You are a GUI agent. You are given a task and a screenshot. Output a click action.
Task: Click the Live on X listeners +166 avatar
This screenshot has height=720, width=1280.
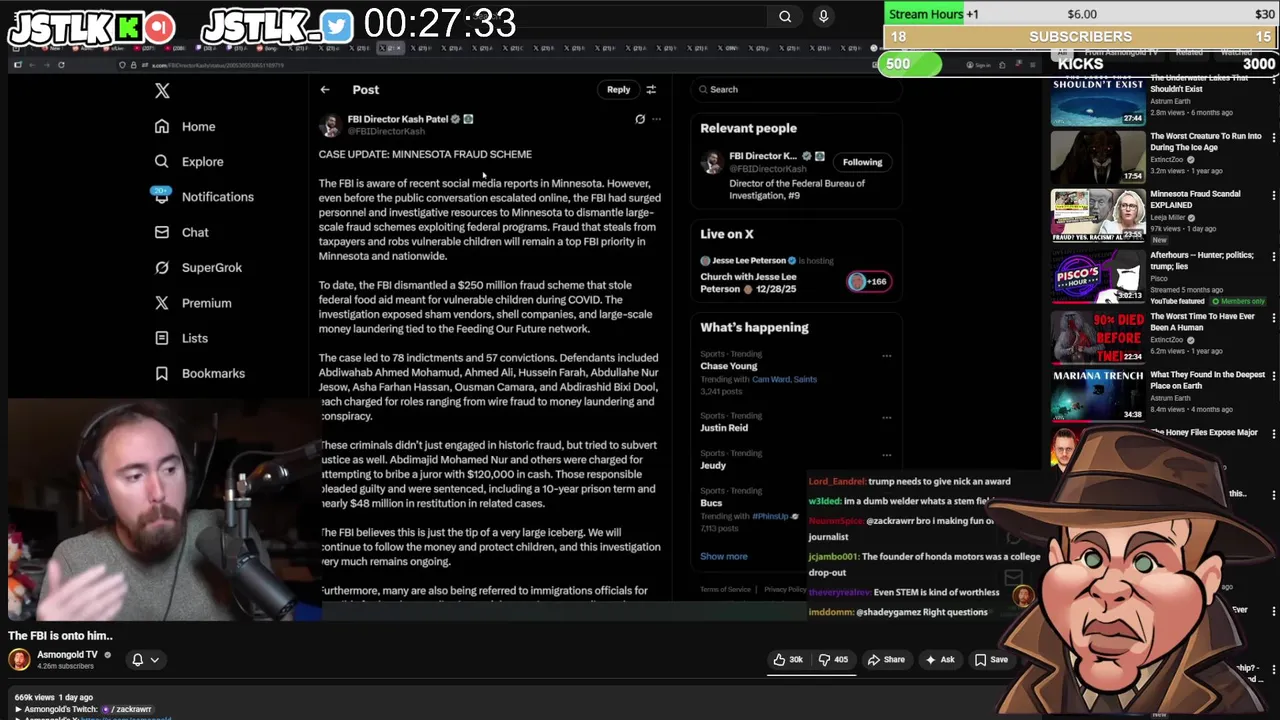coord(869,281)
